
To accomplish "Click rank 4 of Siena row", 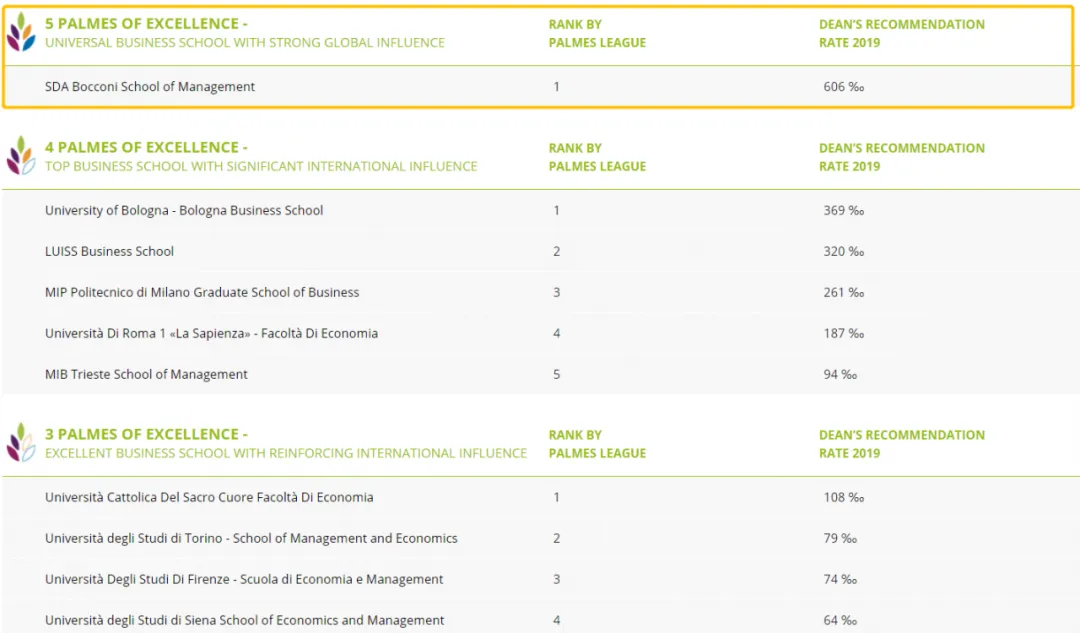I will (557, 620).
